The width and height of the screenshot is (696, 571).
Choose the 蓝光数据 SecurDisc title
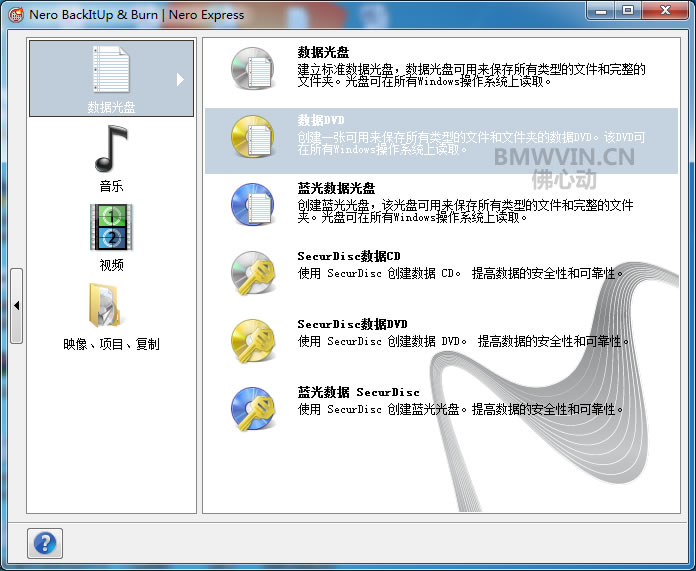pos(358,392)
